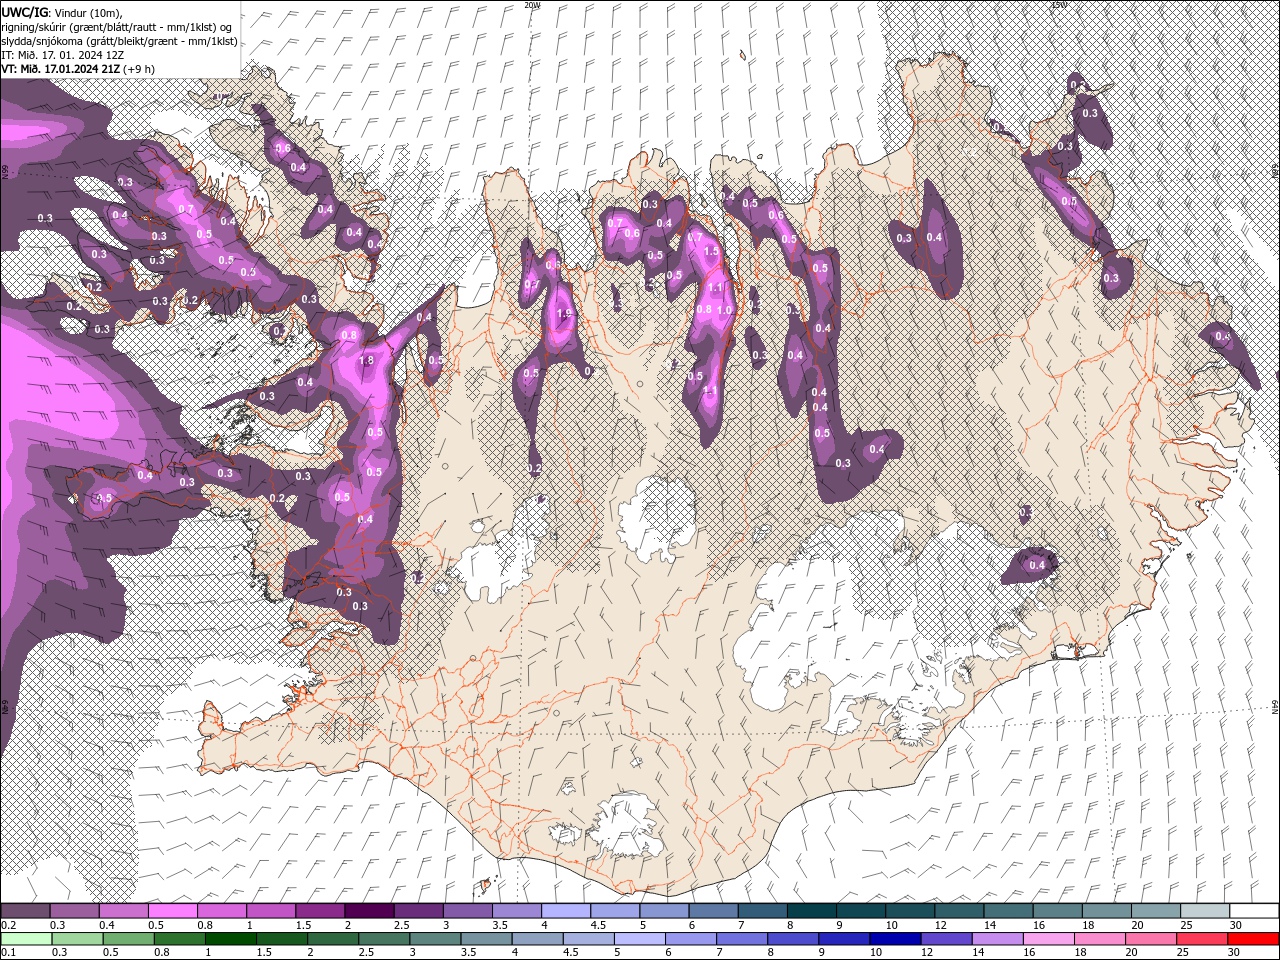Pick snow scale swatch above label 0.2
Image resolution: width=1280 pixels, height=960 pixels.
pos(25,911)
